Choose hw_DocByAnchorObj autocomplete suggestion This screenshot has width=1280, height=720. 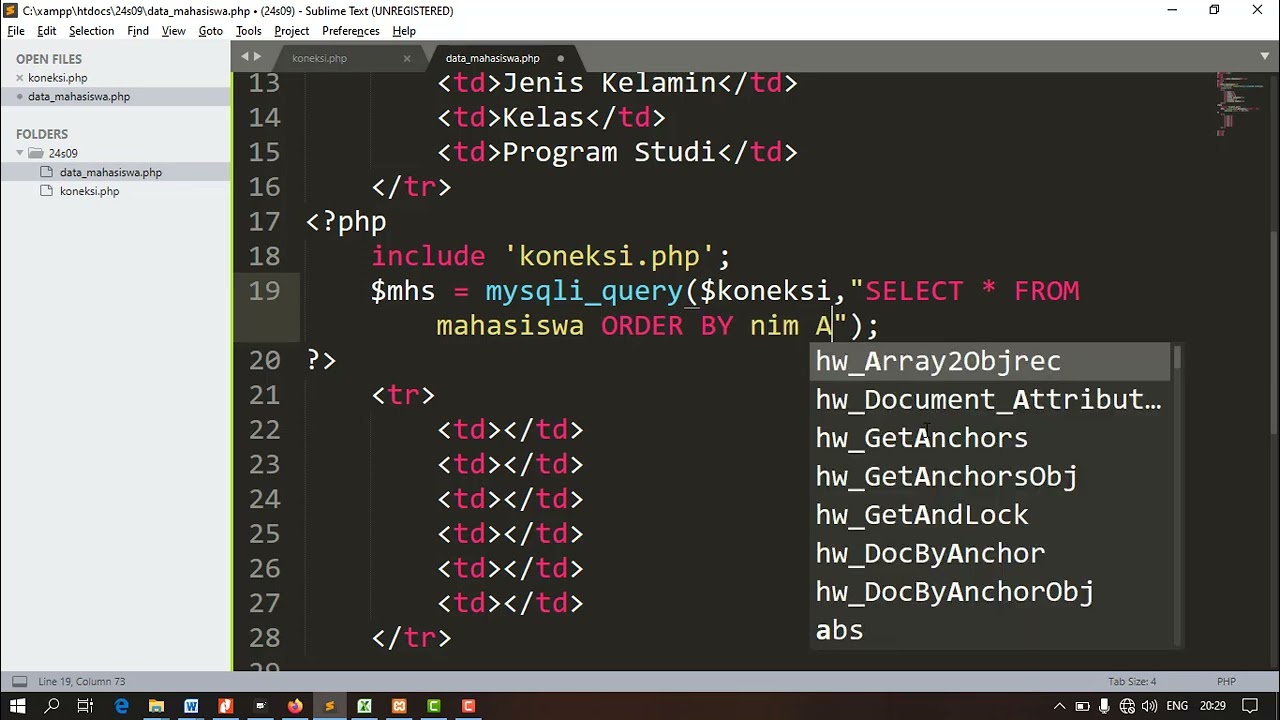[990, 592]
